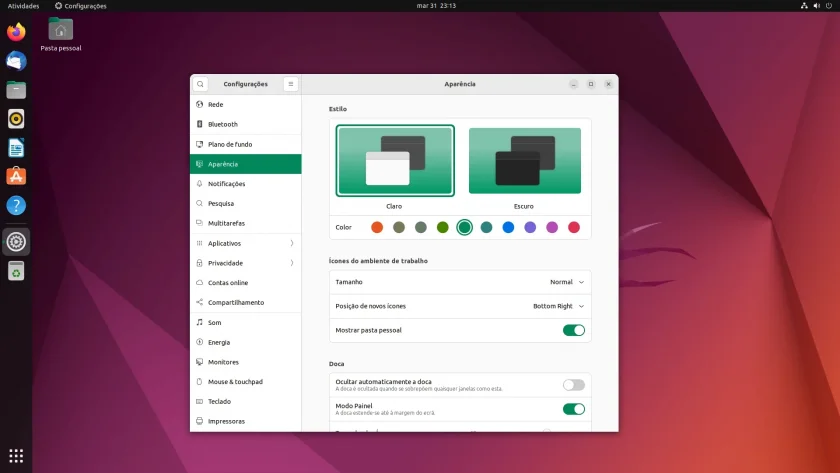Launch Firefox from the dock
840x473 pixels.
[x=16, y=32]
